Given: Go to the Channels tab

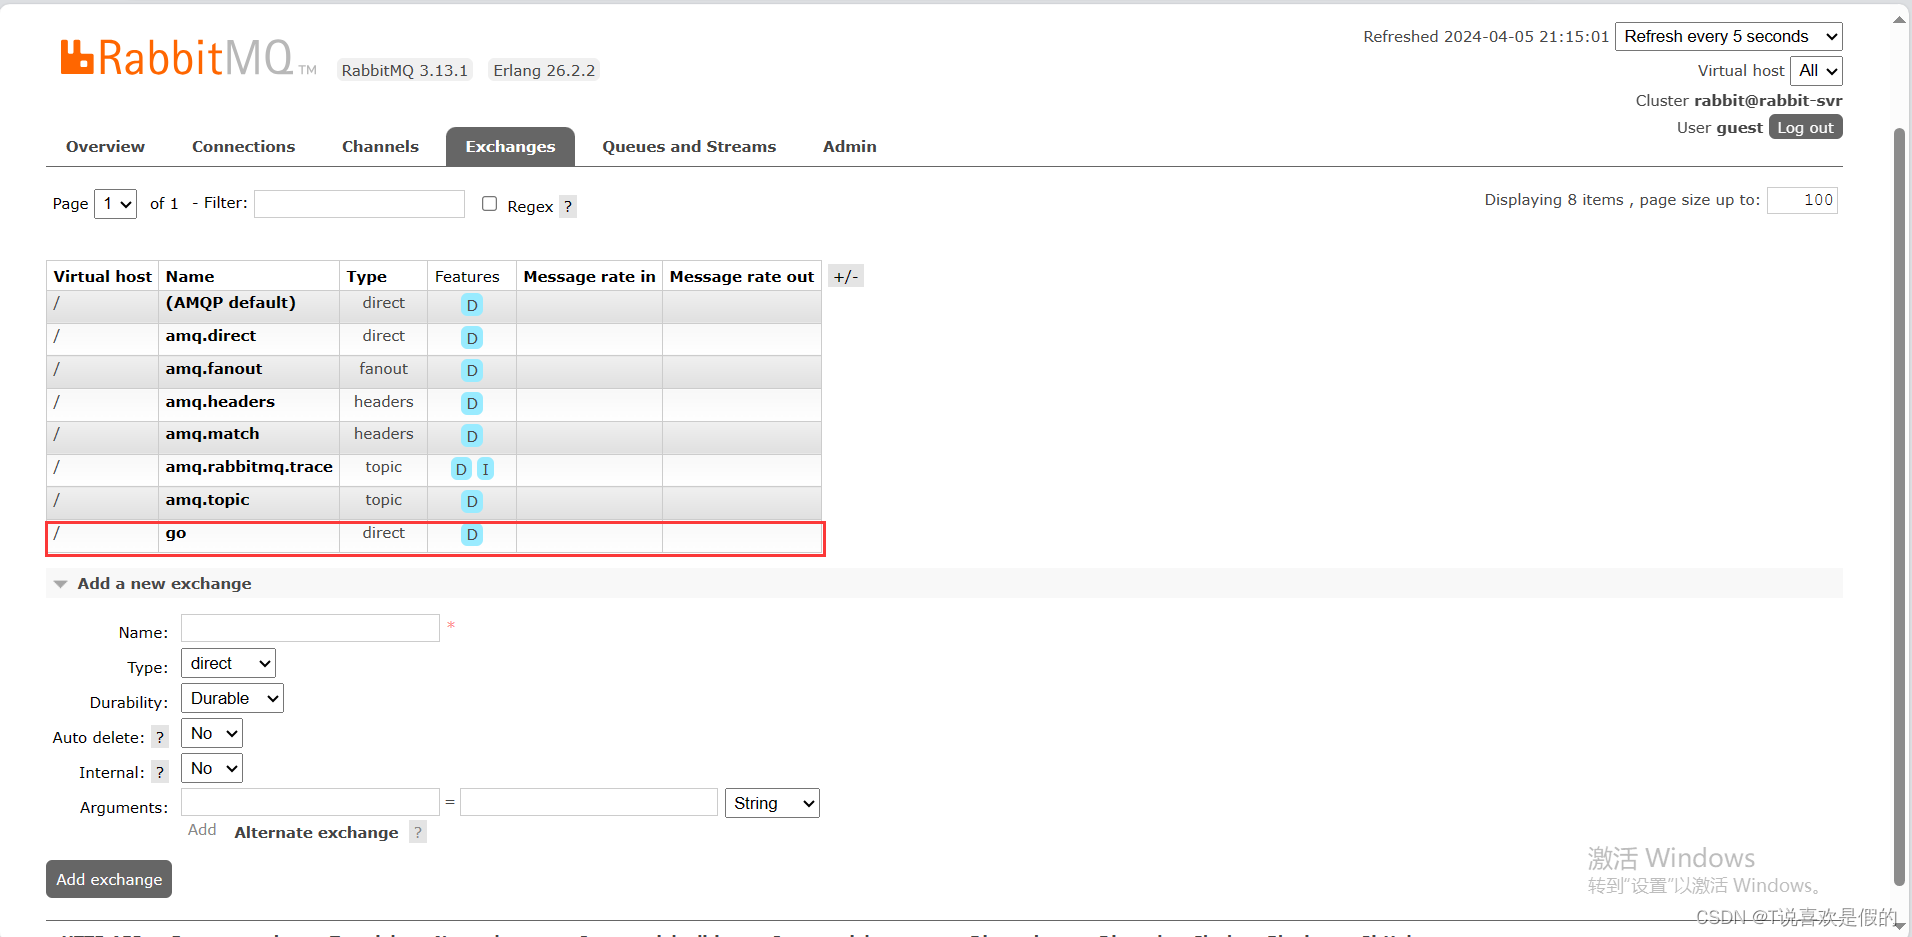Looking at the screenshot, I should [380, 146].
